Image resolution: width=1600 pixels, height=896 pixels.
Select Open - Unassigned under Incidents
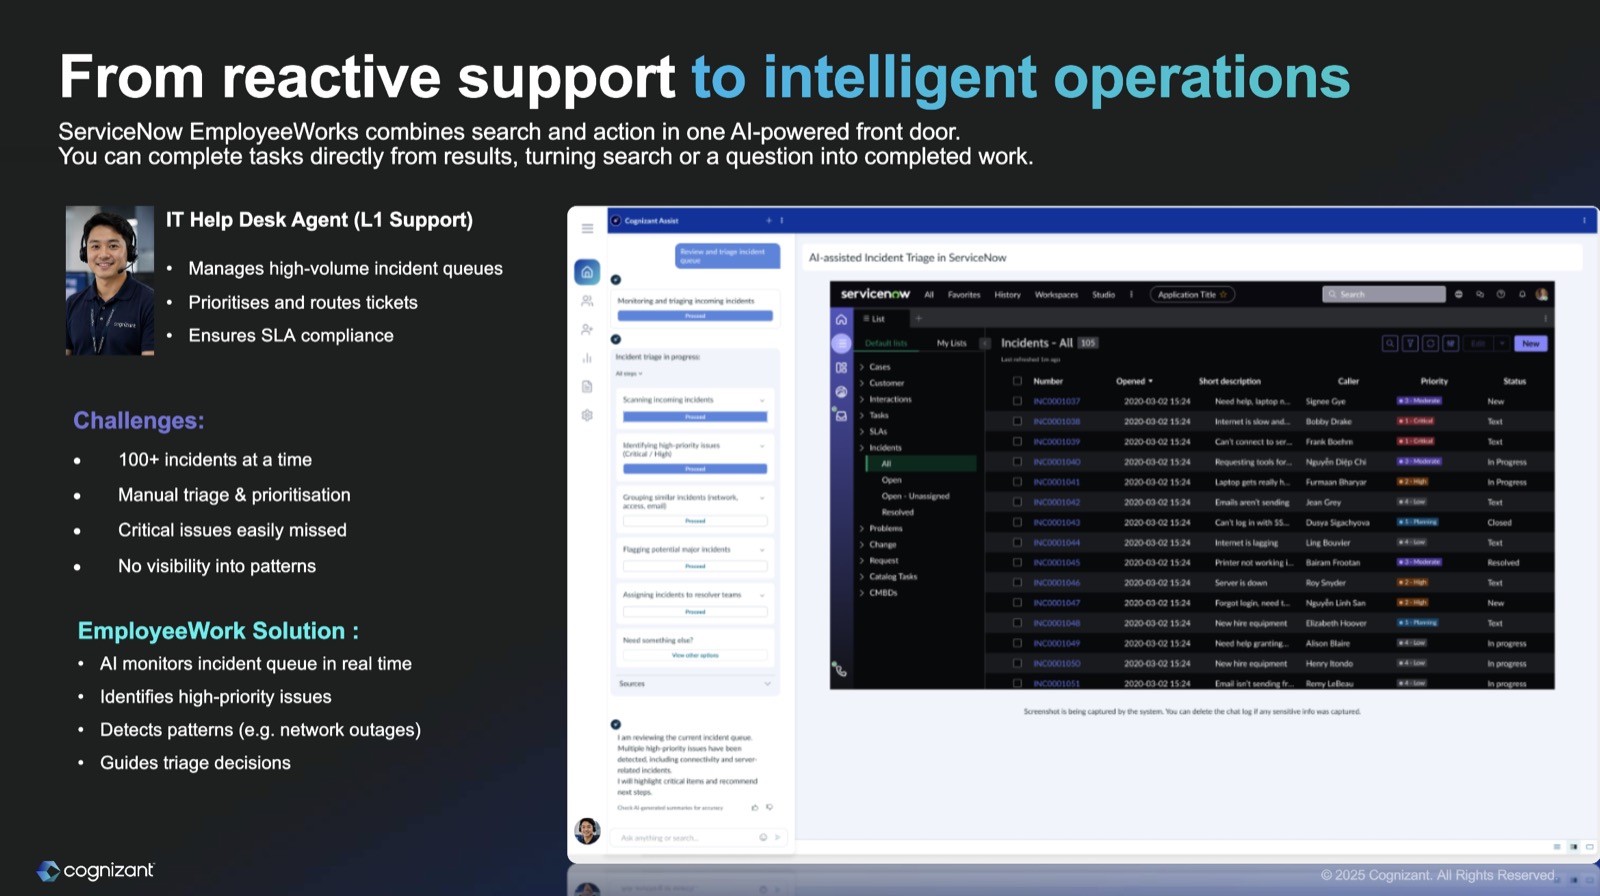pos(915,496)
